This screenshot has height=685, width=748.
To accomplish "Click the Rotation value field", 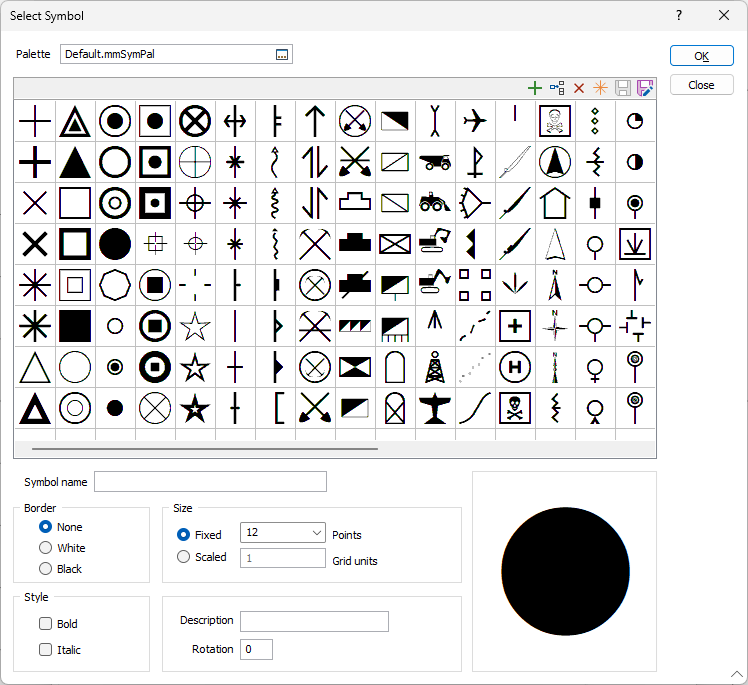I will [x=256, y=650].
